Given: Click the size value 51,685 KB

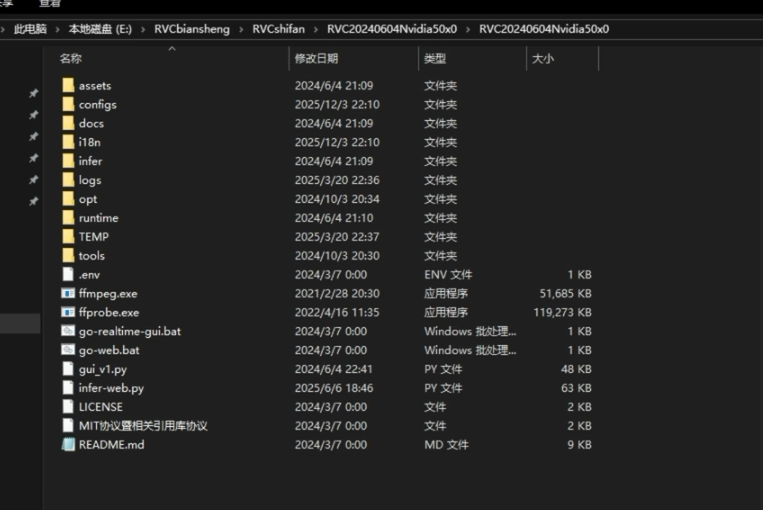Looking at the screenshot, I should click(565, 293).
